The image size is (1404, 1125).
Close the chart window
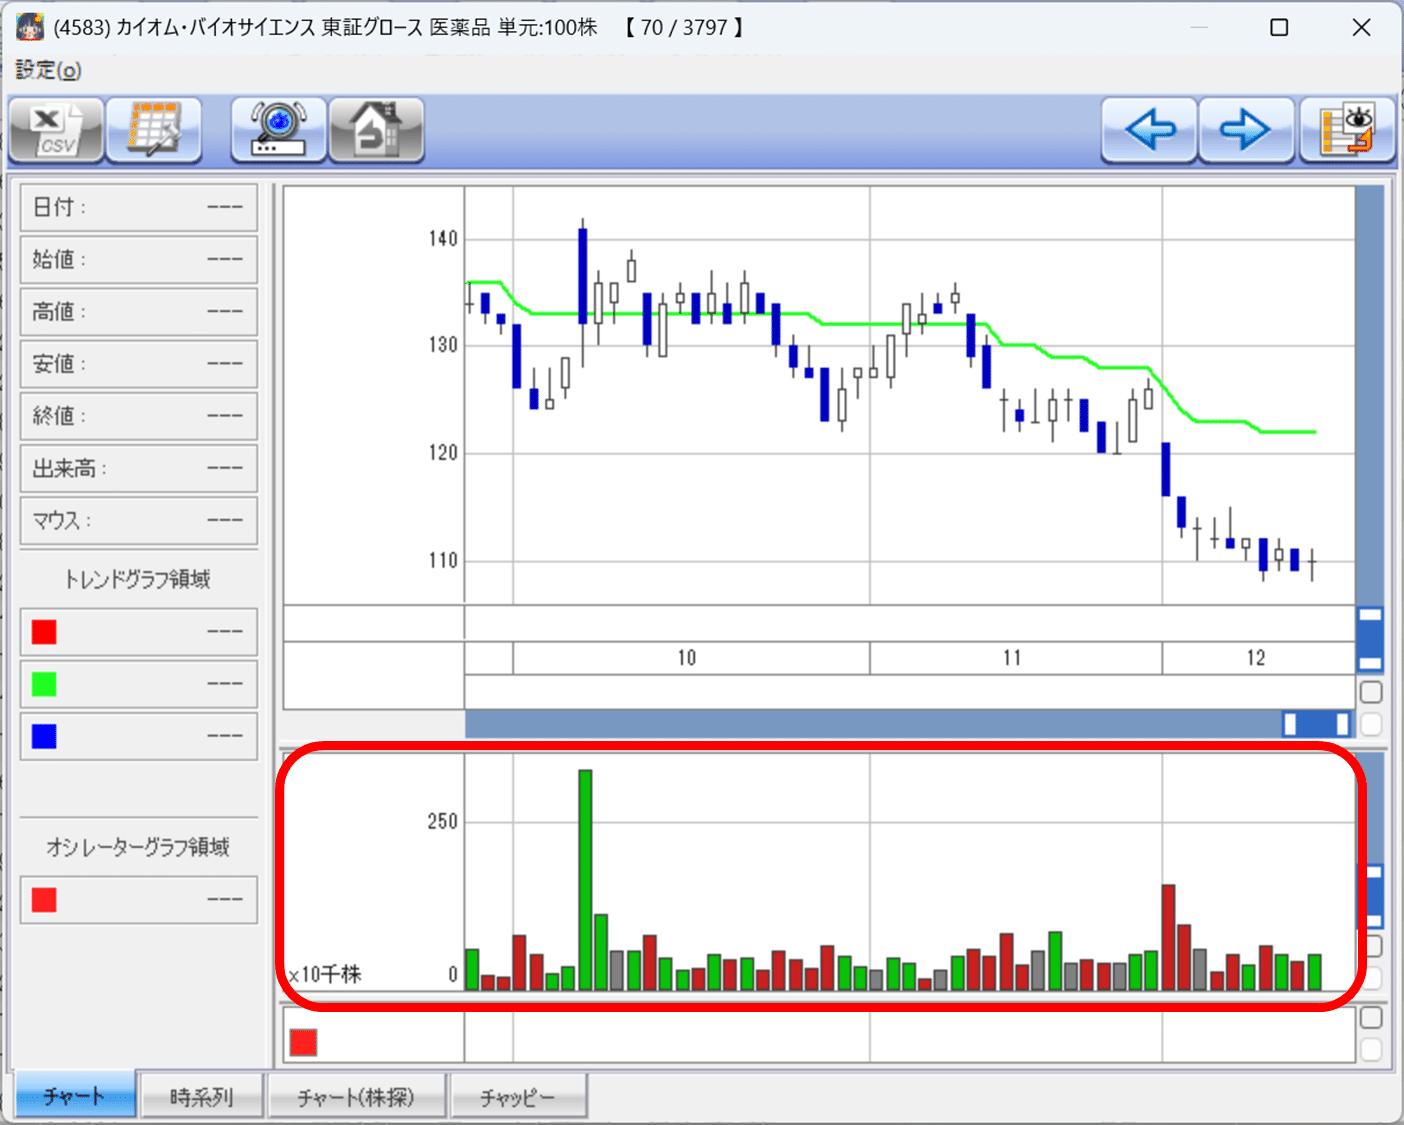[1361, 27]
